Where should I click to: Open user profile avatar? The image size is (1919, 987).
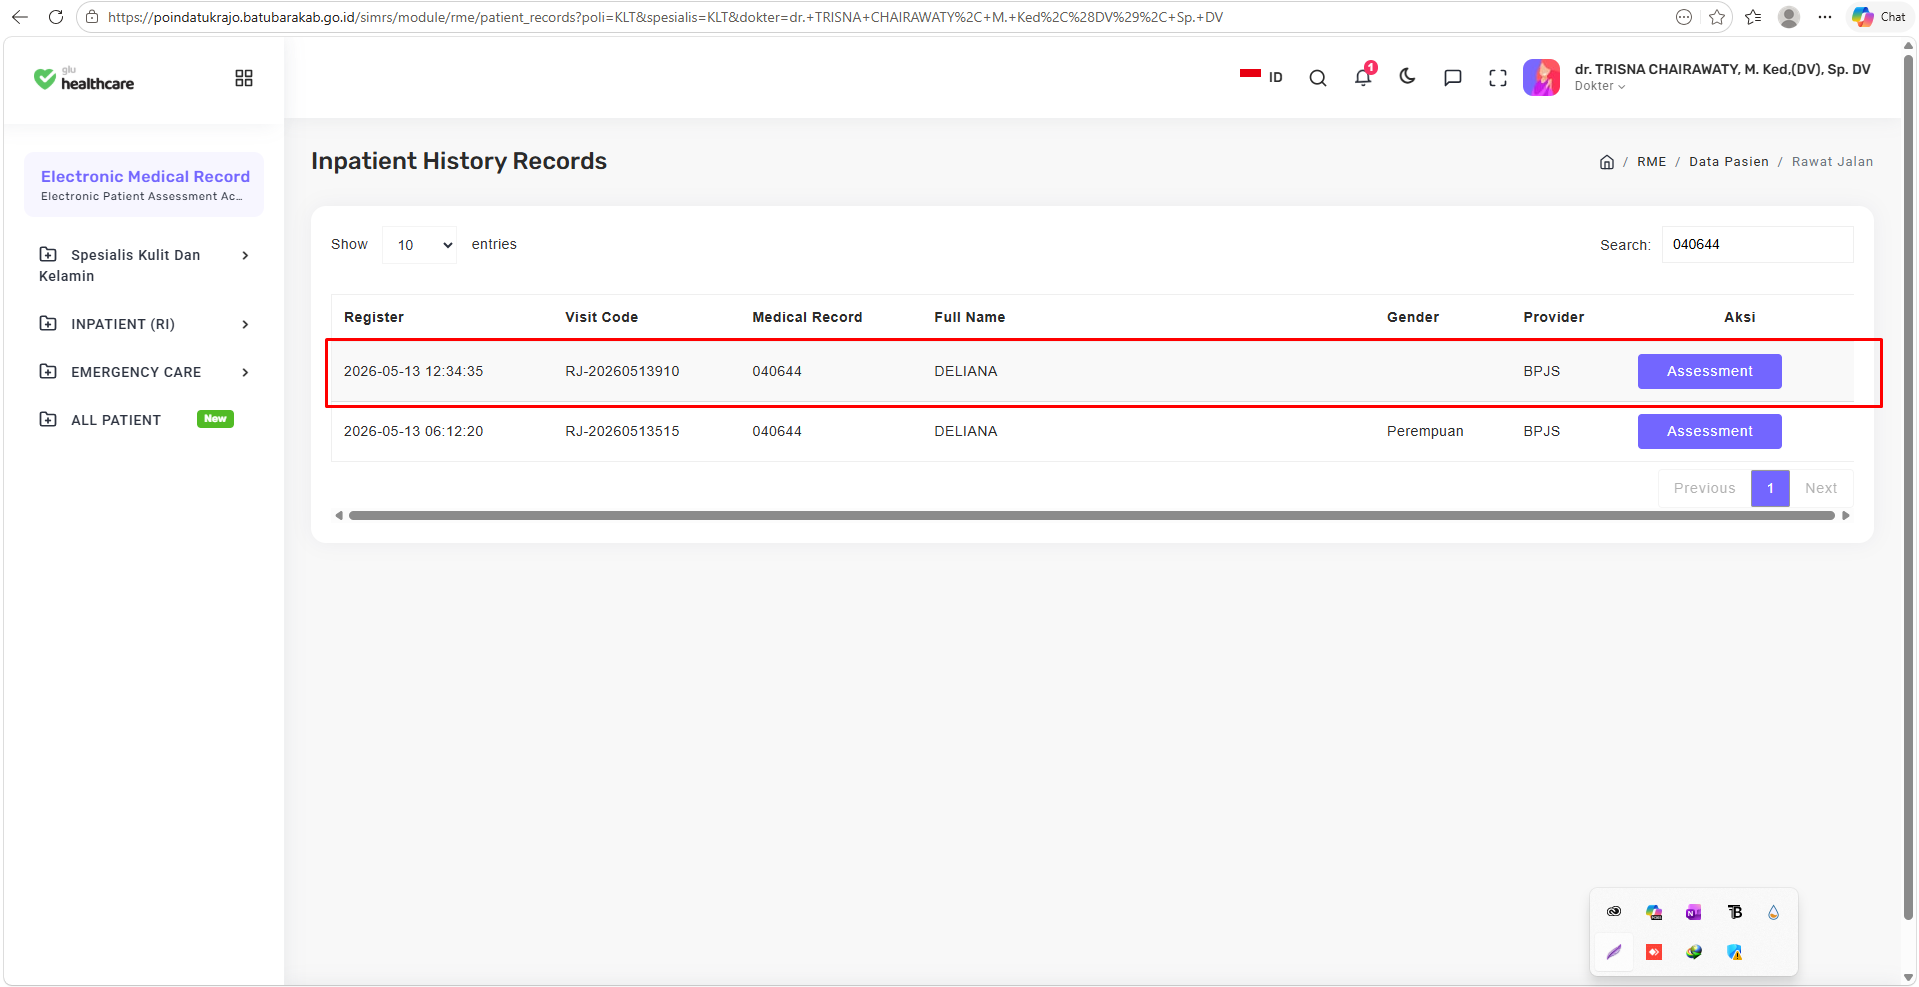(1541, 77)
